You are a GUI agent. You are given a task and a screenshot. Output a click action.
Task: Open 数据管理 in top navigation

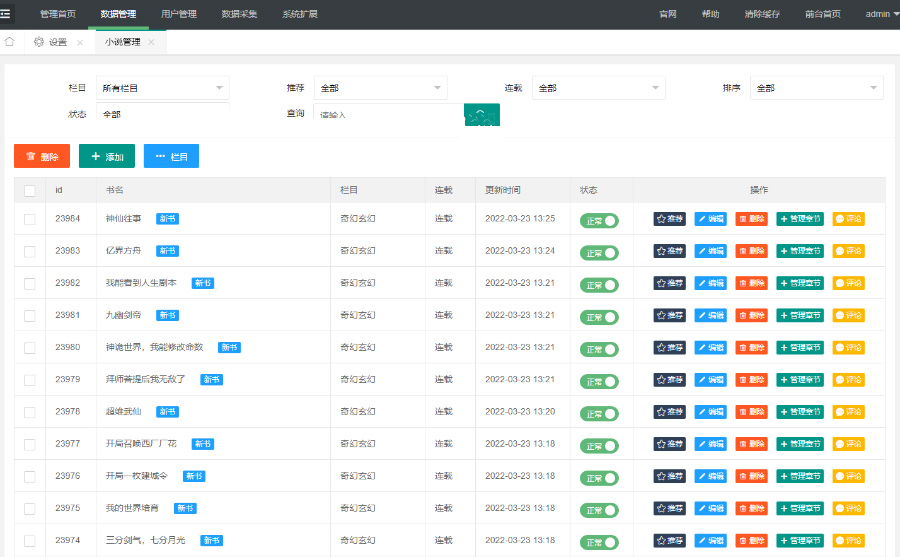point(118,14)
